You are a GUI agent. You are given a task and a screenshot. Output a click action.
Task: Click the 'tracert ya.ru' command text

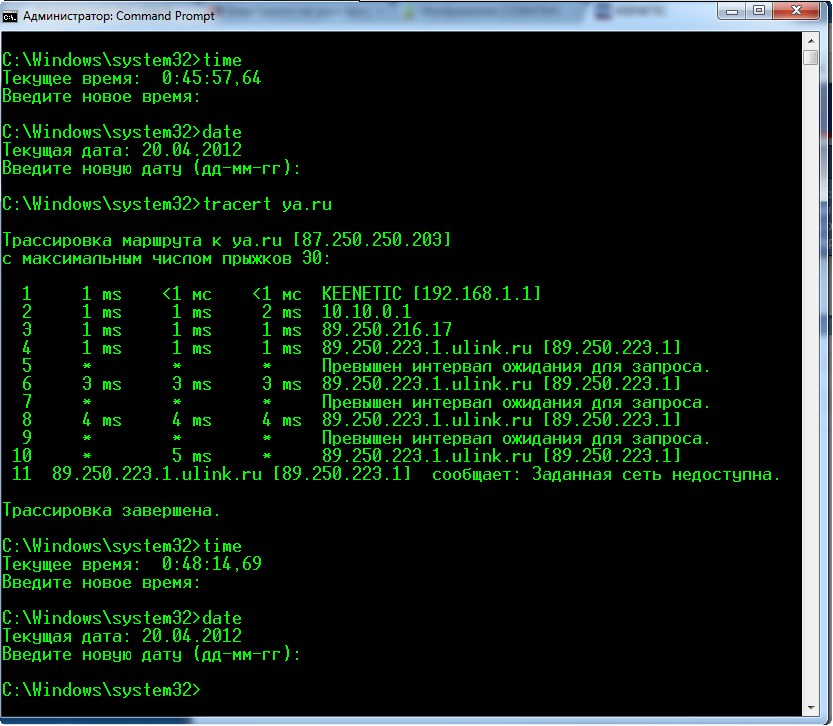point(266,204)
